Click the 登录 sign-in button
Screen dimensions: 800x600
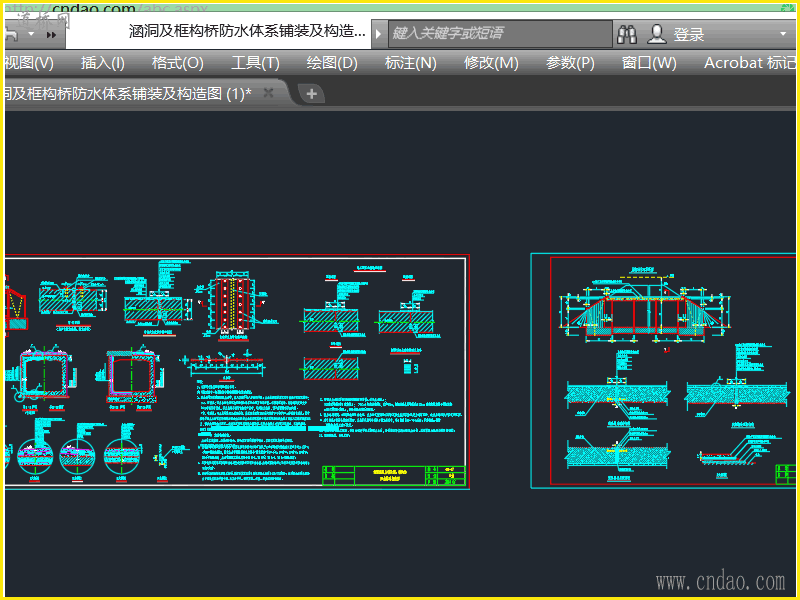pyautogui.click(x=688, y=35)
